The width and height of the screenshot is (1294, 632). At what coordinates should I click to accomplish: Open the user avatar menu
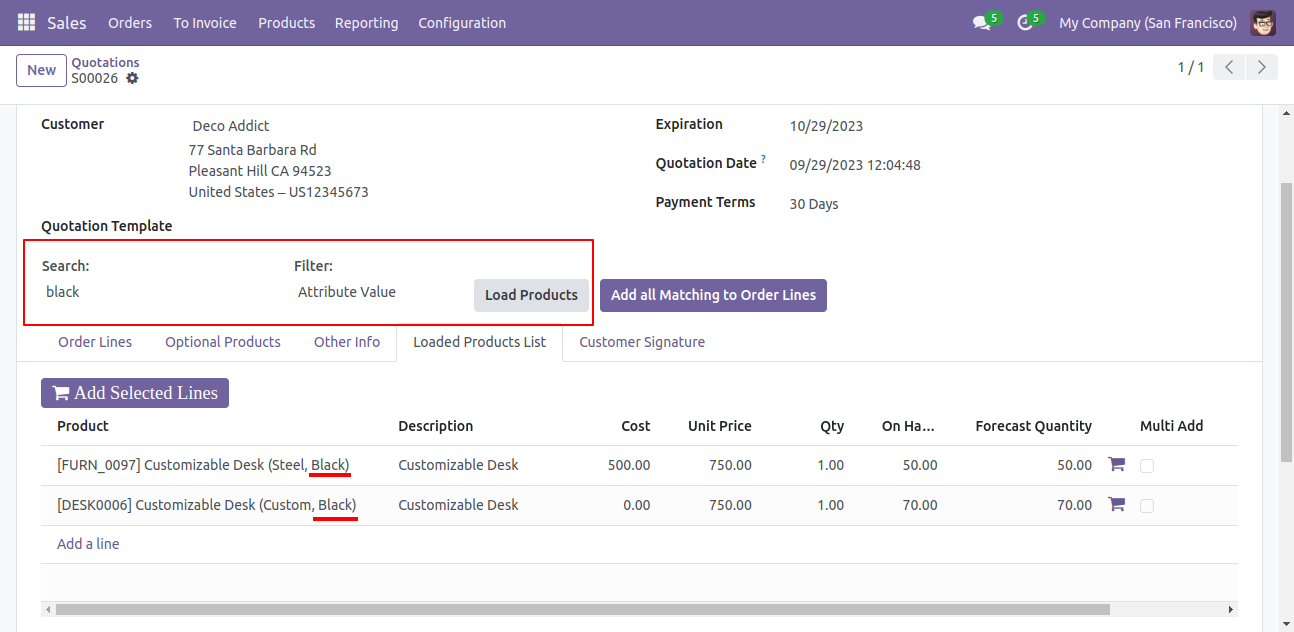[x=1263, y=22]
